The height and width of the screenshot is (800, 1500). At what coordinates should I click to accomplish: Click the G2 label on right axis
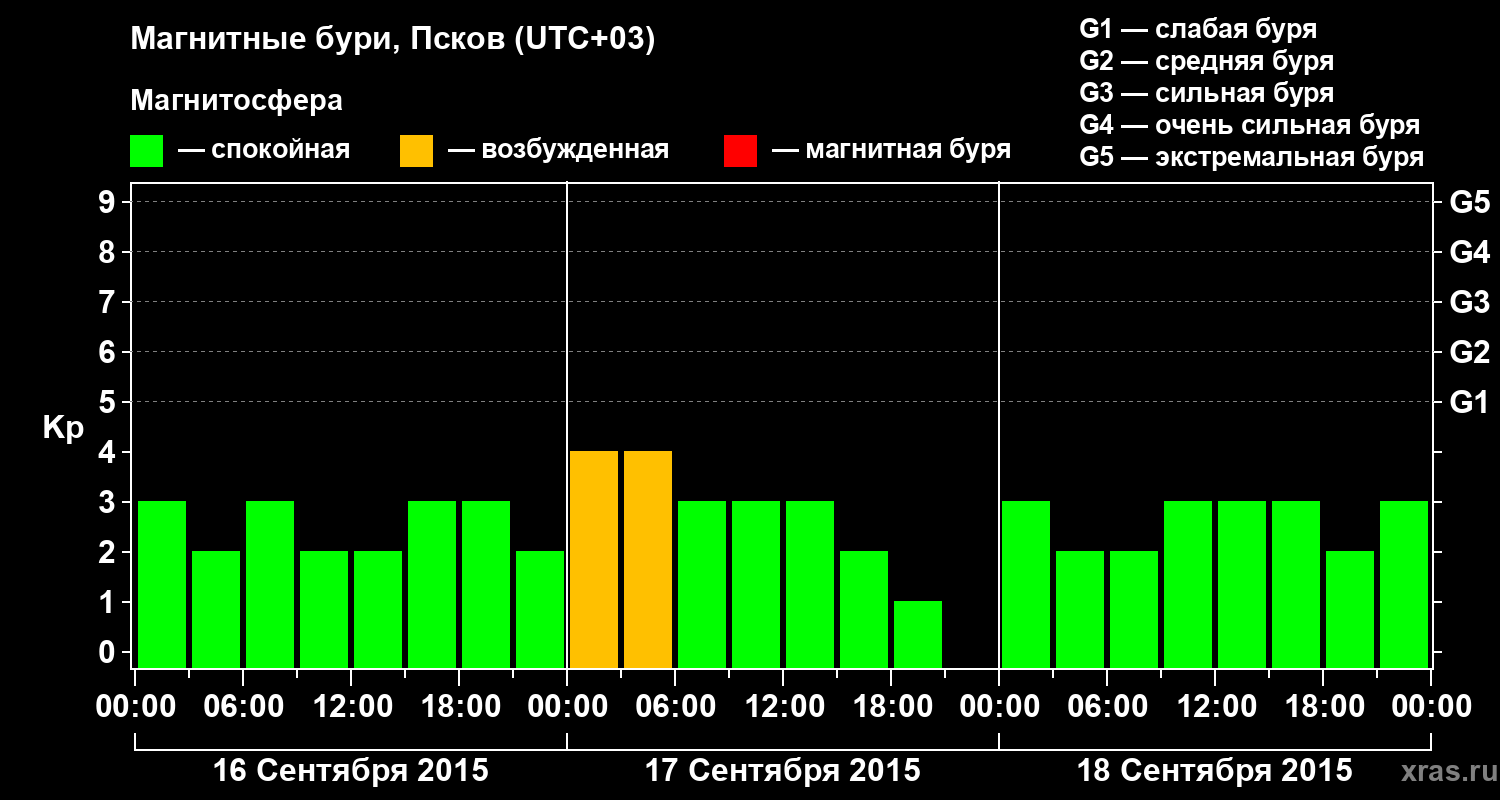click(x=1469, y=352)
